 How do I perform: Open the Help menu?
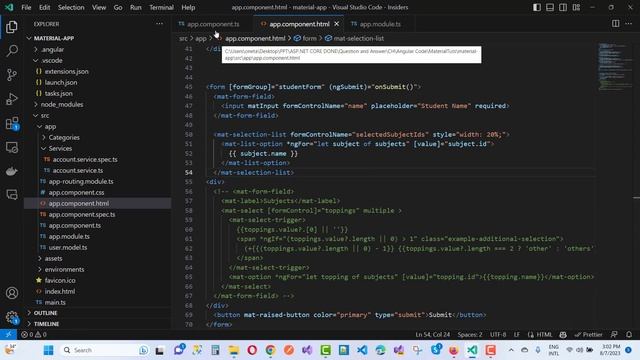coord(188,7)
